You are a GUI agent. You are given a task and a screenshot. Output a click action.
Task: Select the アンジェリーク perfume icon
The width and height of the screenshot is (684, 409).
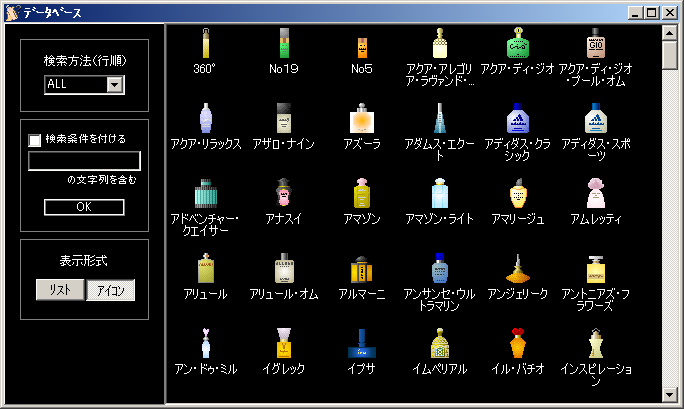coord(518,269)
